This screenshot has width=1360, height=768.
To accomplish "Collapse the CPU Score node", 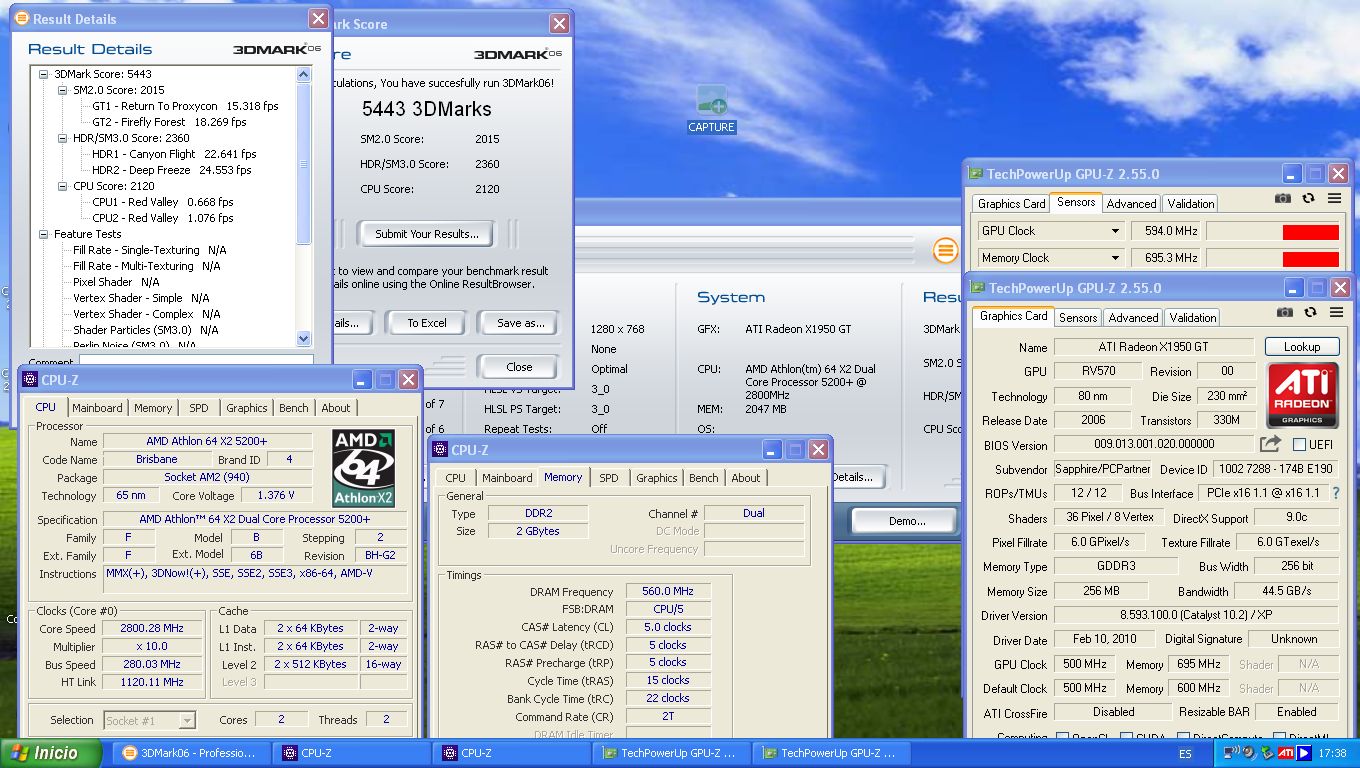I will 63,186.
